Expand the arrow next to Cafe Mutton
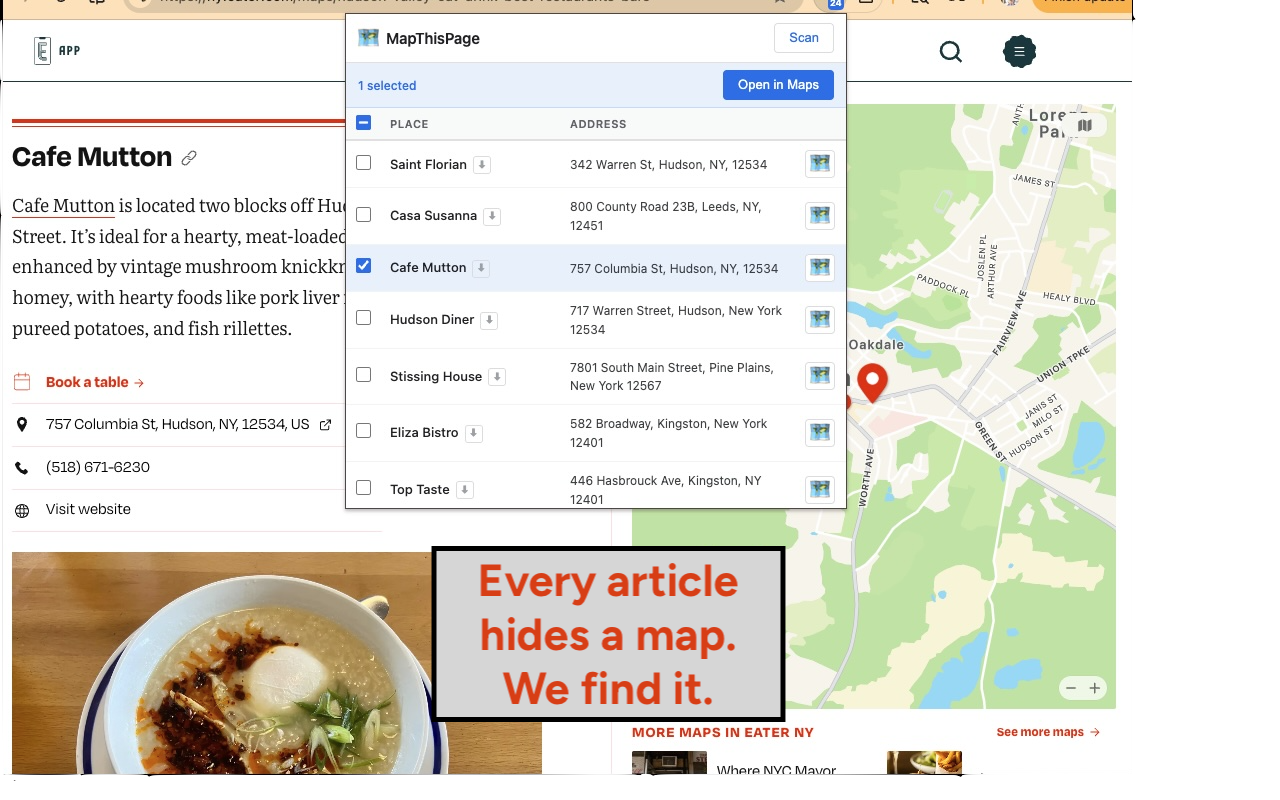 tap(481, 268)
